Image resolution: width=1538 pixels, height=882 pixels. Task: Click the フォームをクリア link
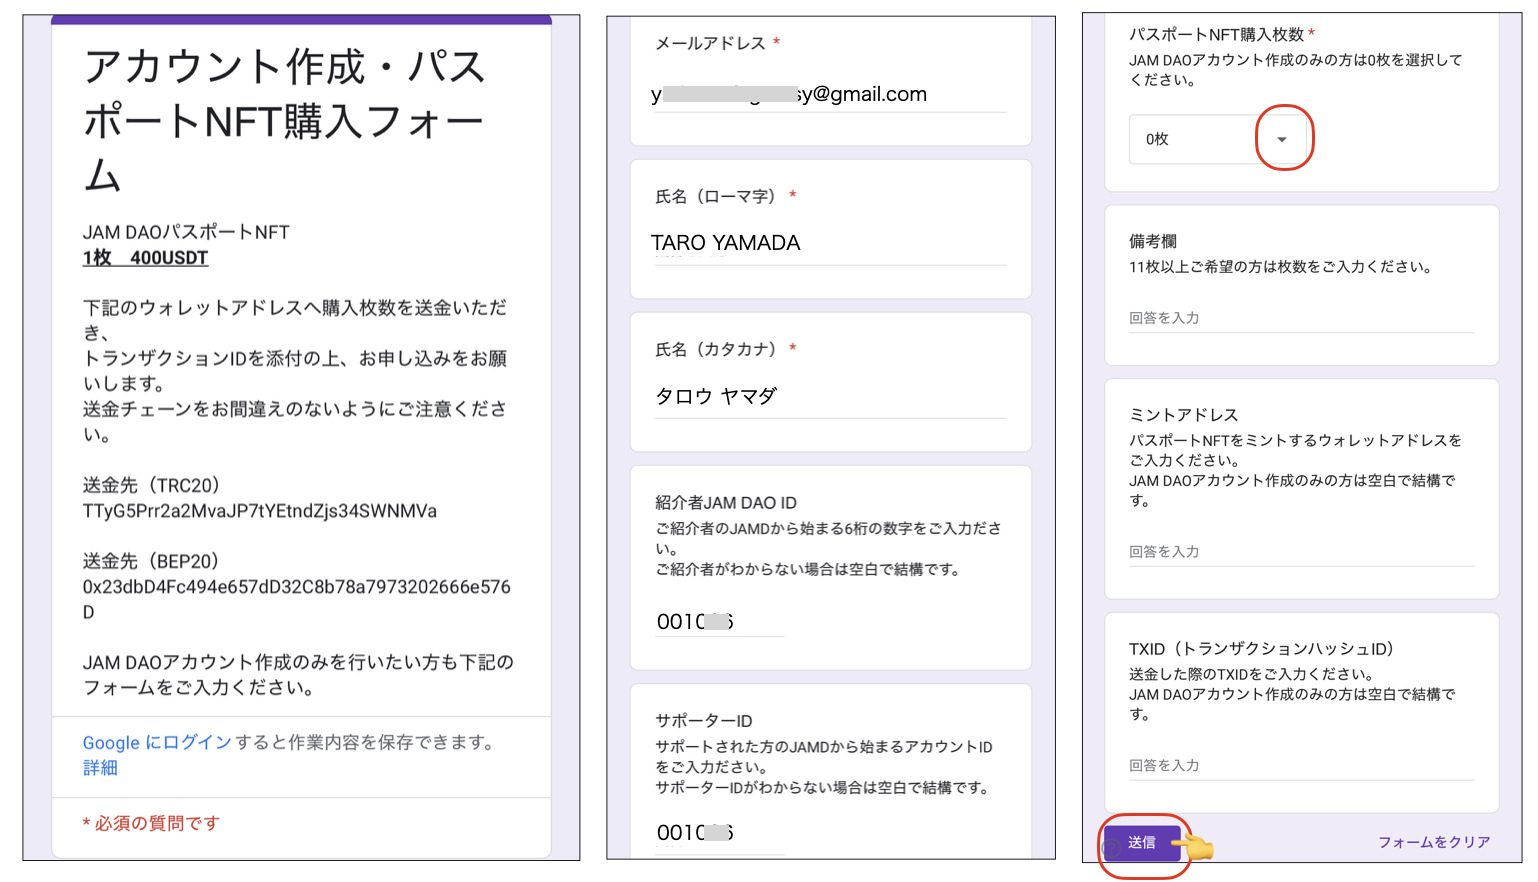[x=1433, y=842]
